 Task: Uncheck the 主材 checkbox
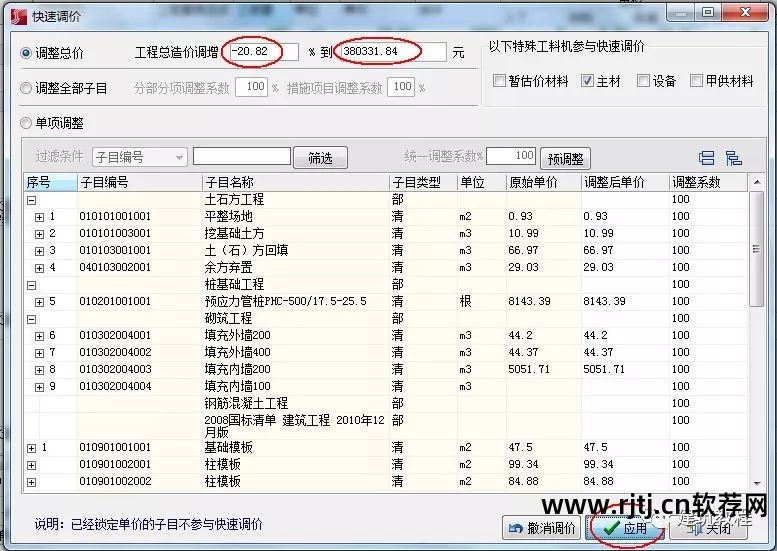(x=587, y=80)
